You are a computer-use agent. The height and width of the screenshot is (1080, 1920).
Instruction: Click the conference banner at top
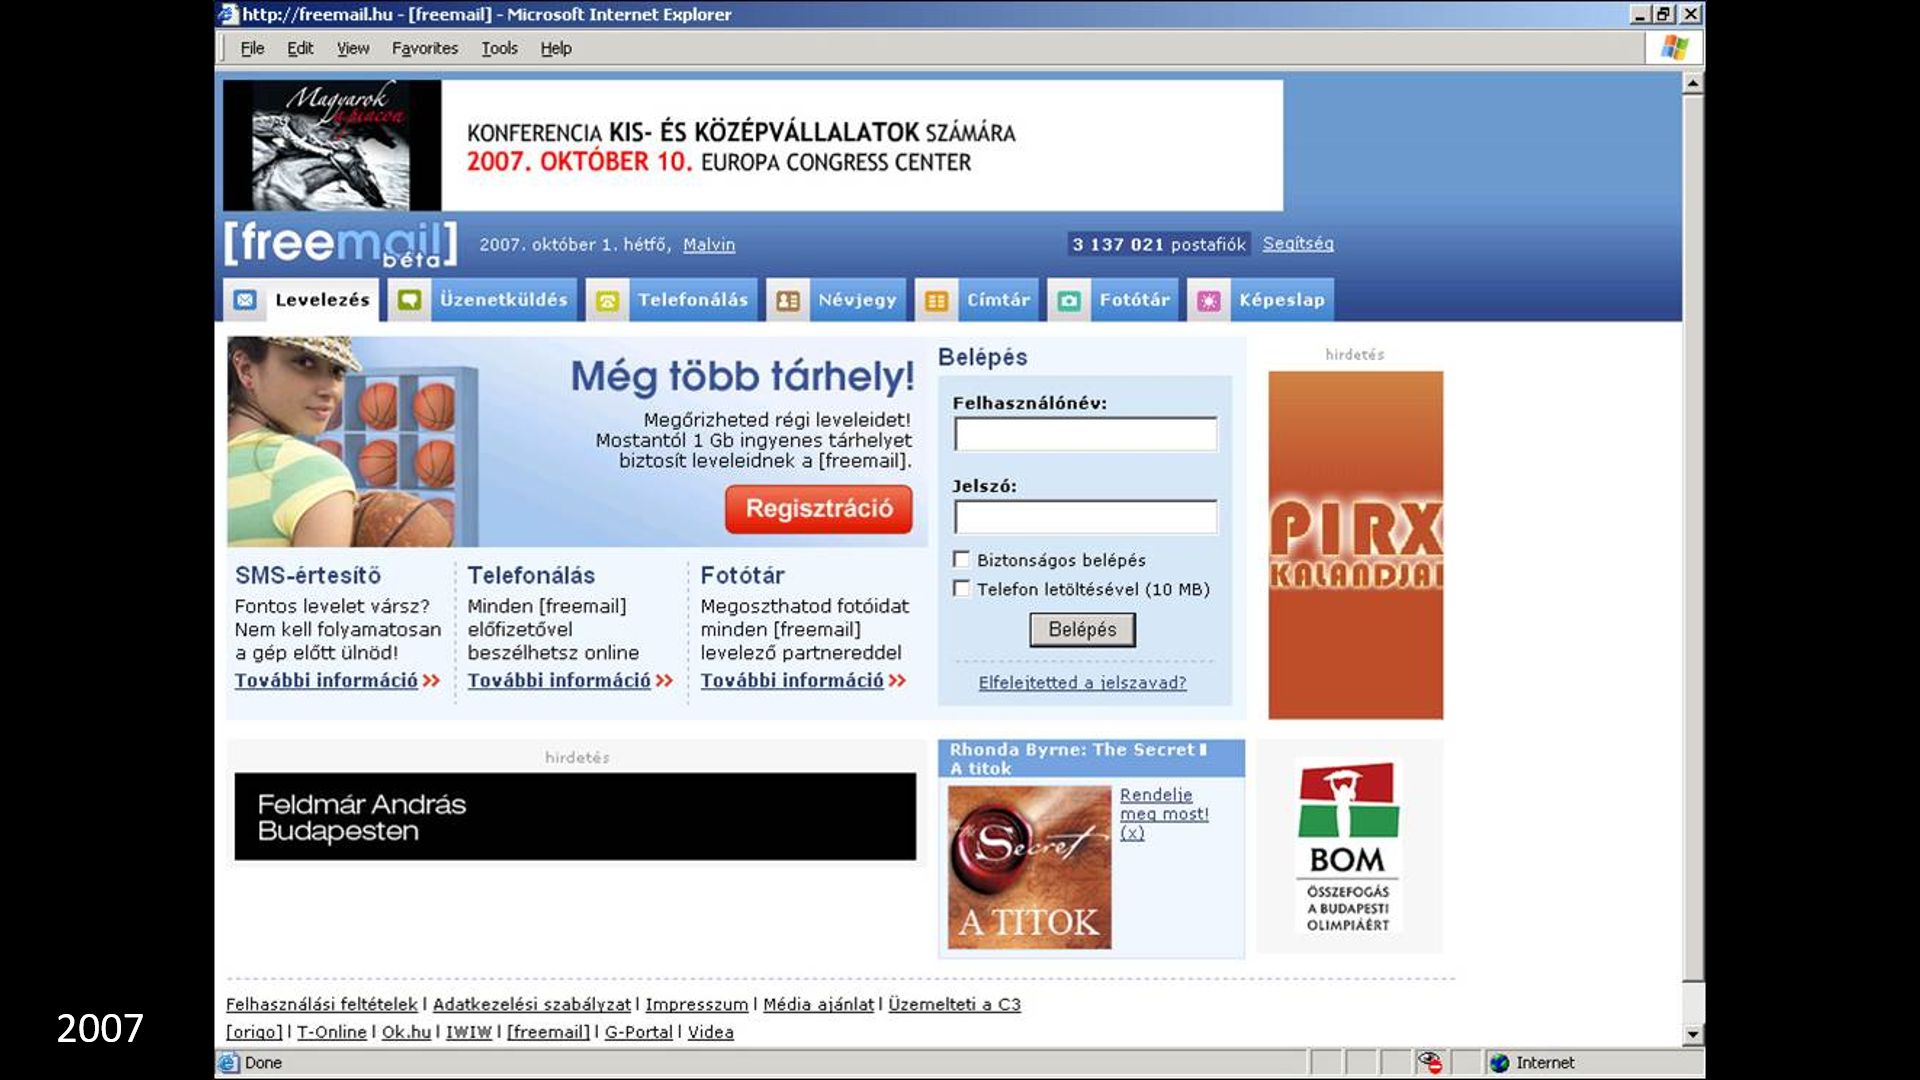coord(753,145)
